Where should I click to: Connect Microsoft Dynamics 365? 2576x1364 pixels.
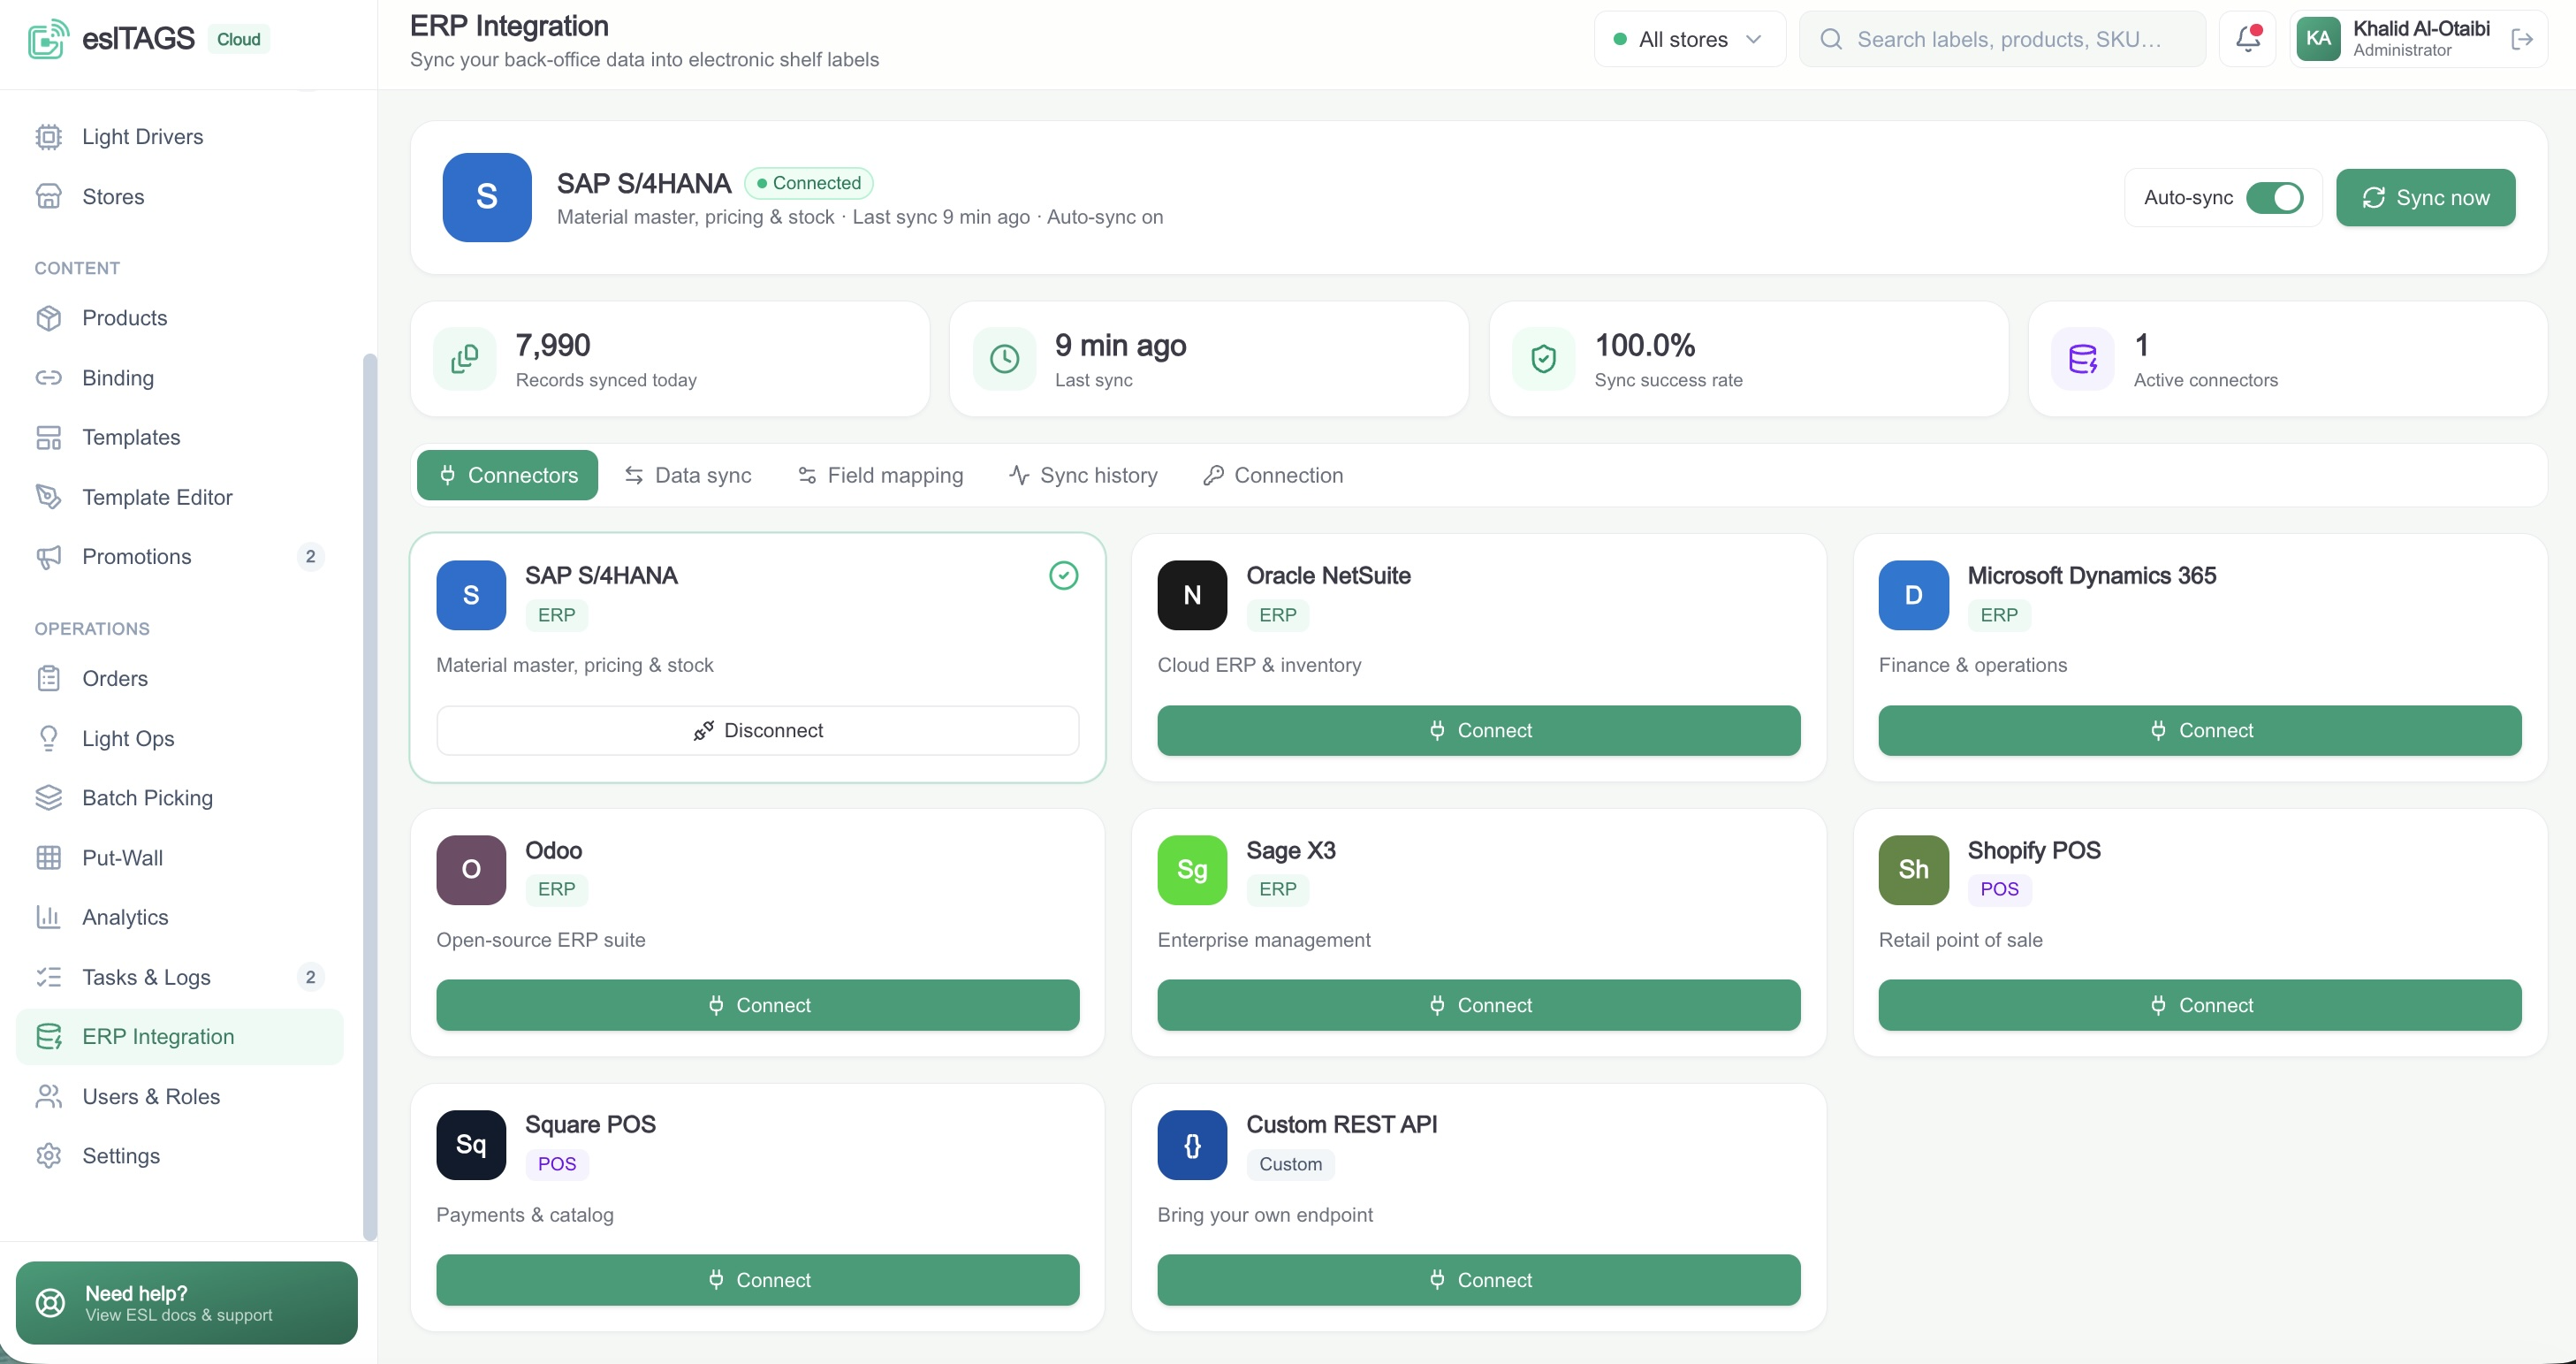point(2200,731)
